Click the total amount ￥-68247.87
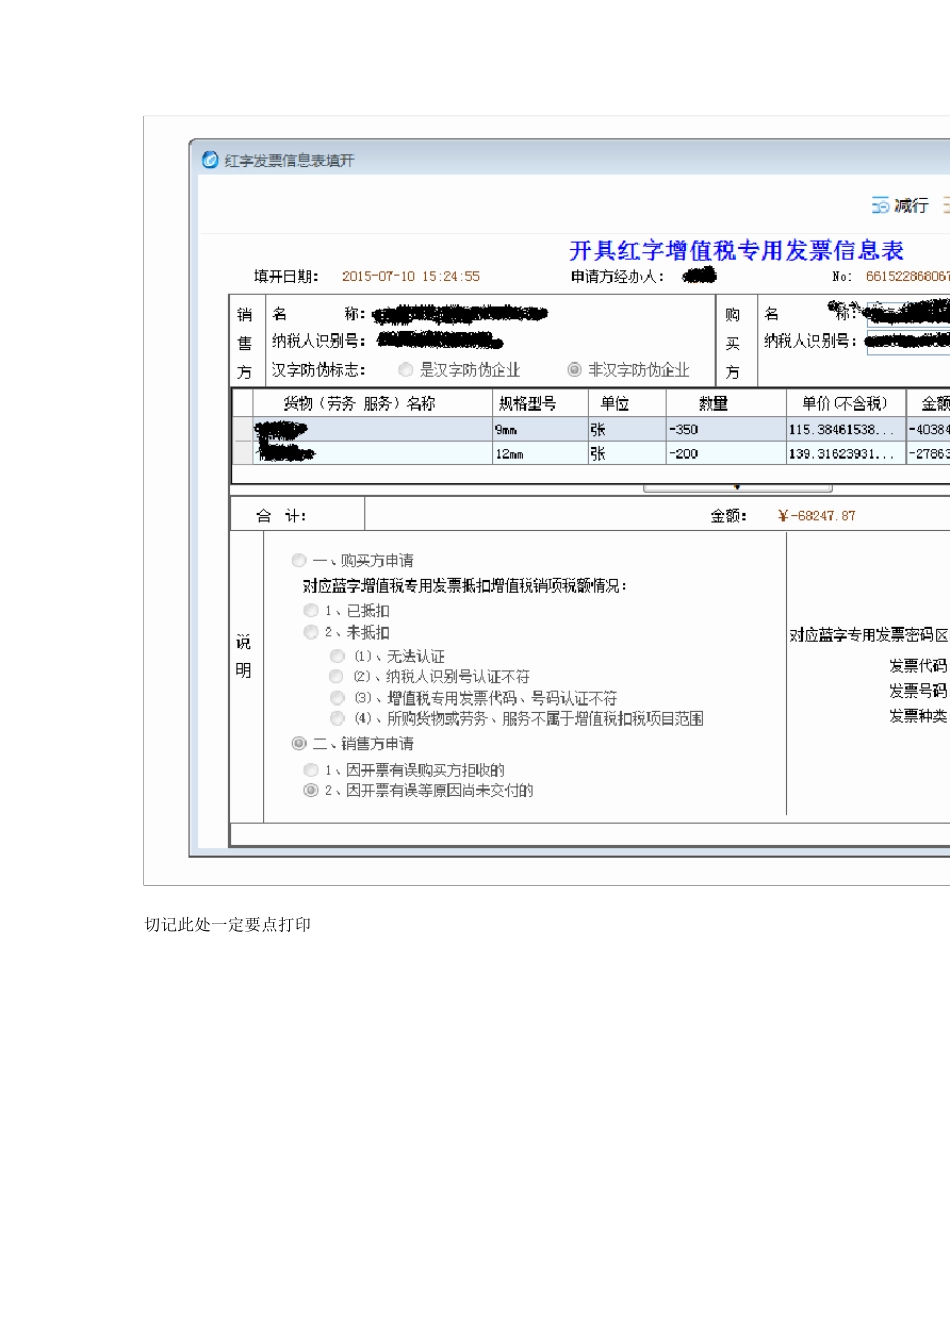The image size is (950, 1344). (x=816, y=516)
